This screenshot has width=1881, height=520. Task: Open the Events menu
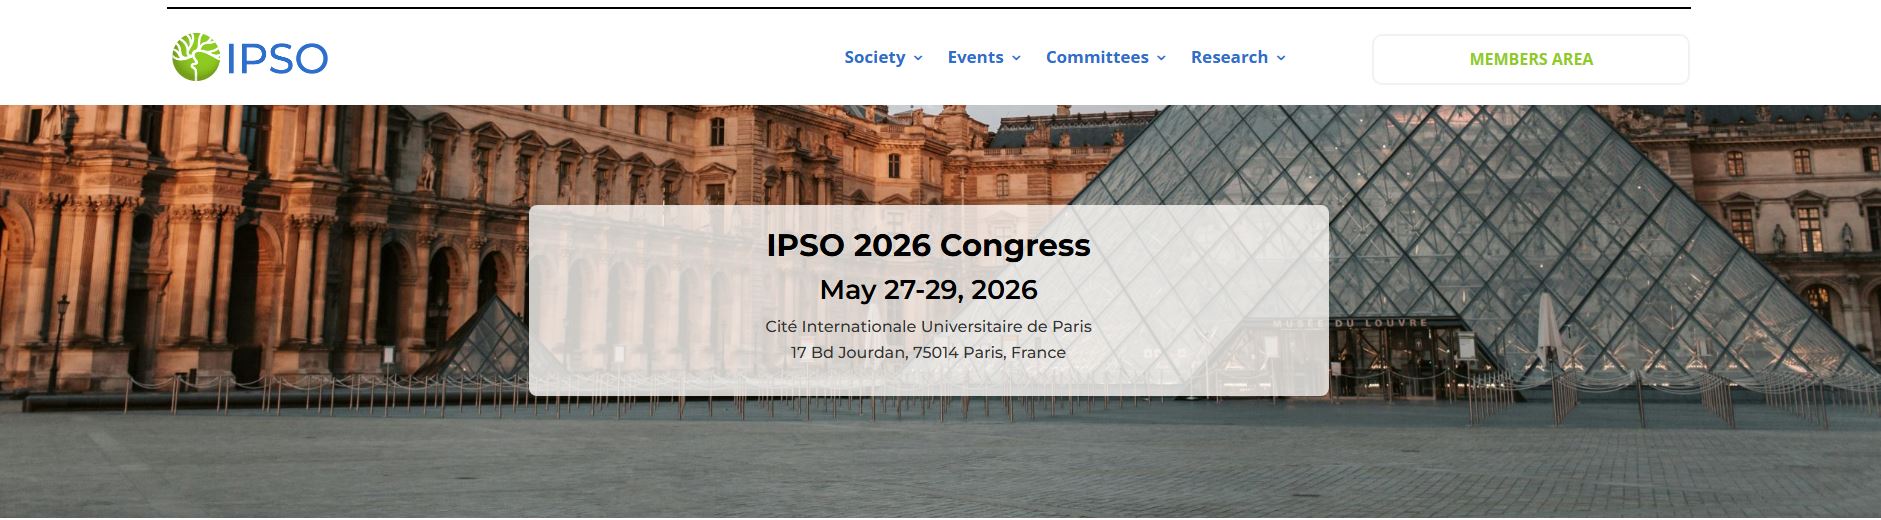pyautogui.click(x=975, y=58)
